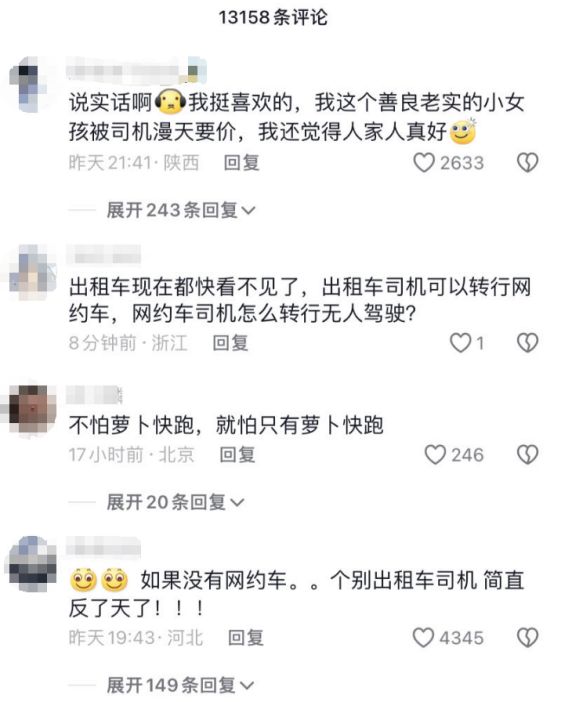
Task: Expand 展开149条回复
Action: click(x=180, y=685)
